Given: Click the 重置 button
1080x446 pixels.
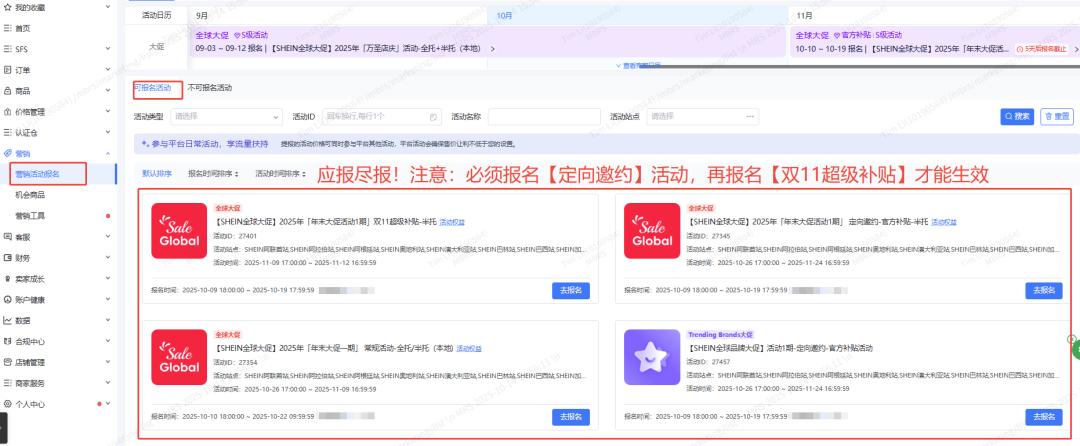Looking at the screenshot, I should (1057, 117).
